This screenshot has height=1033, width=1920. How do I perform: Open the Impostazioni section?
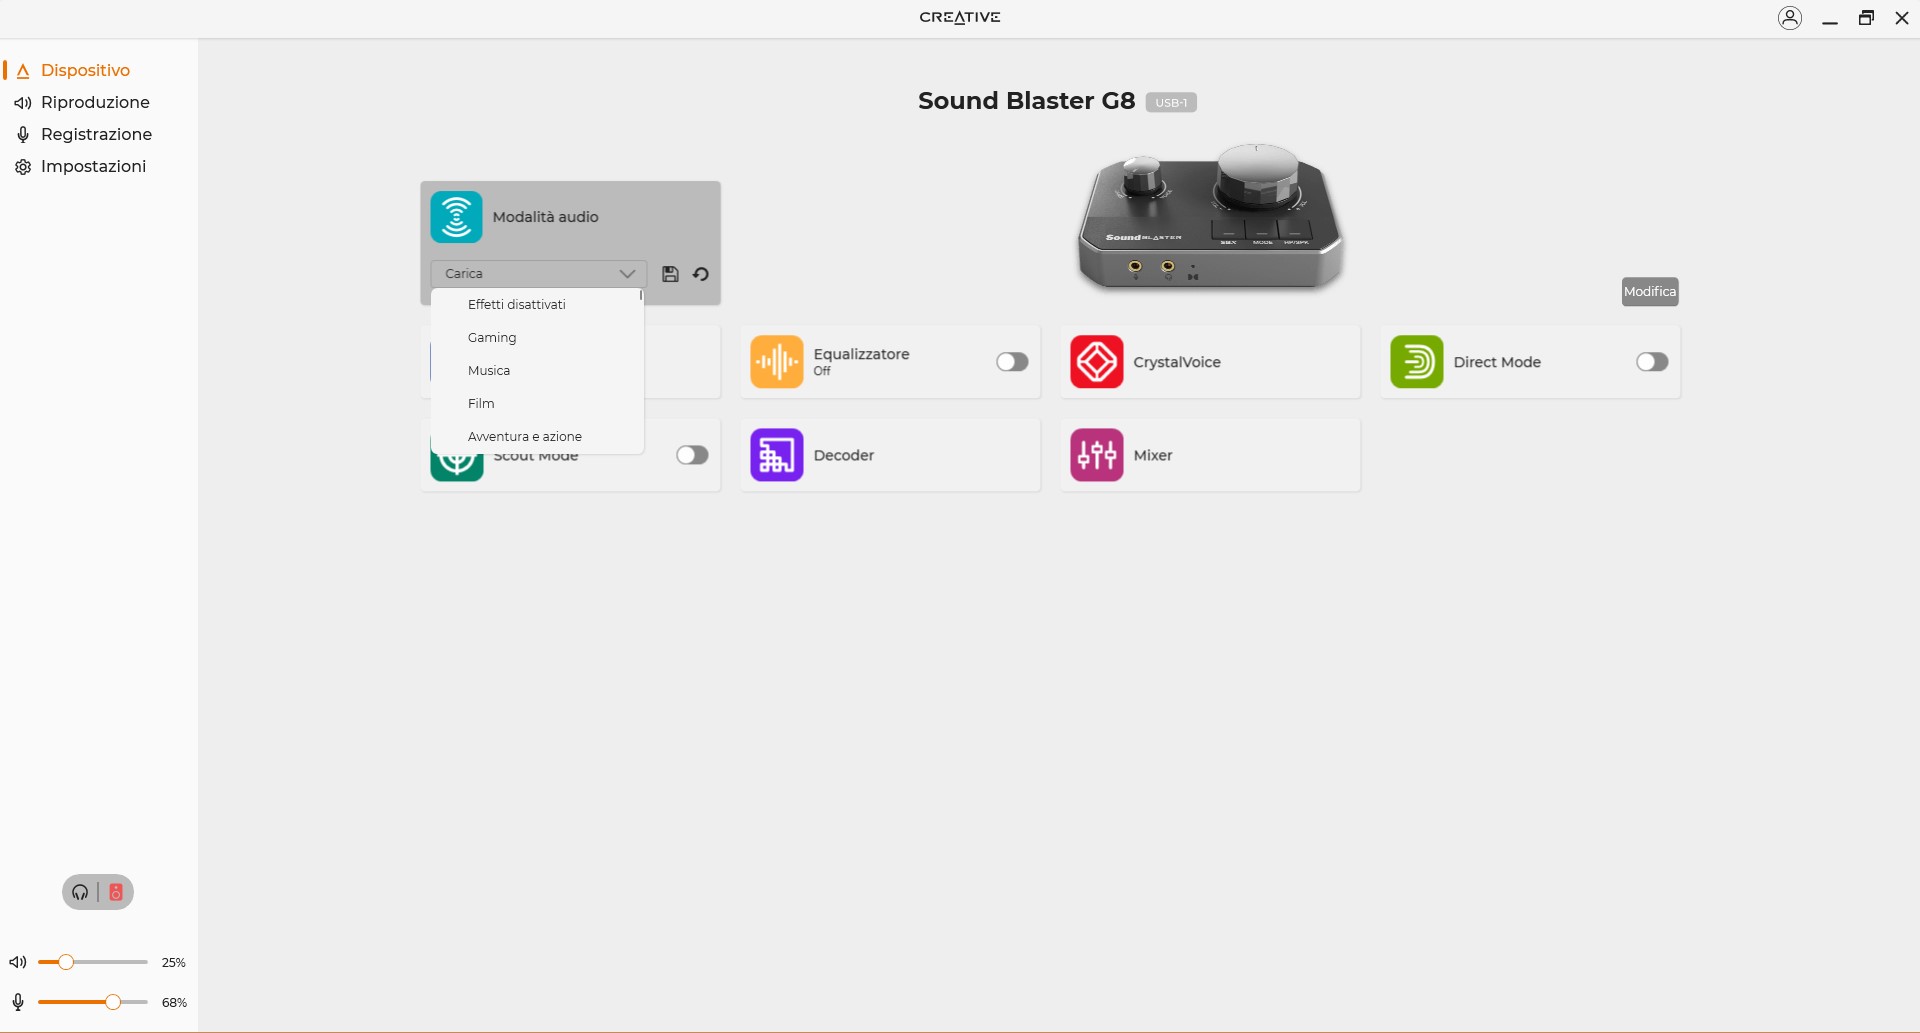click(93, 166)
